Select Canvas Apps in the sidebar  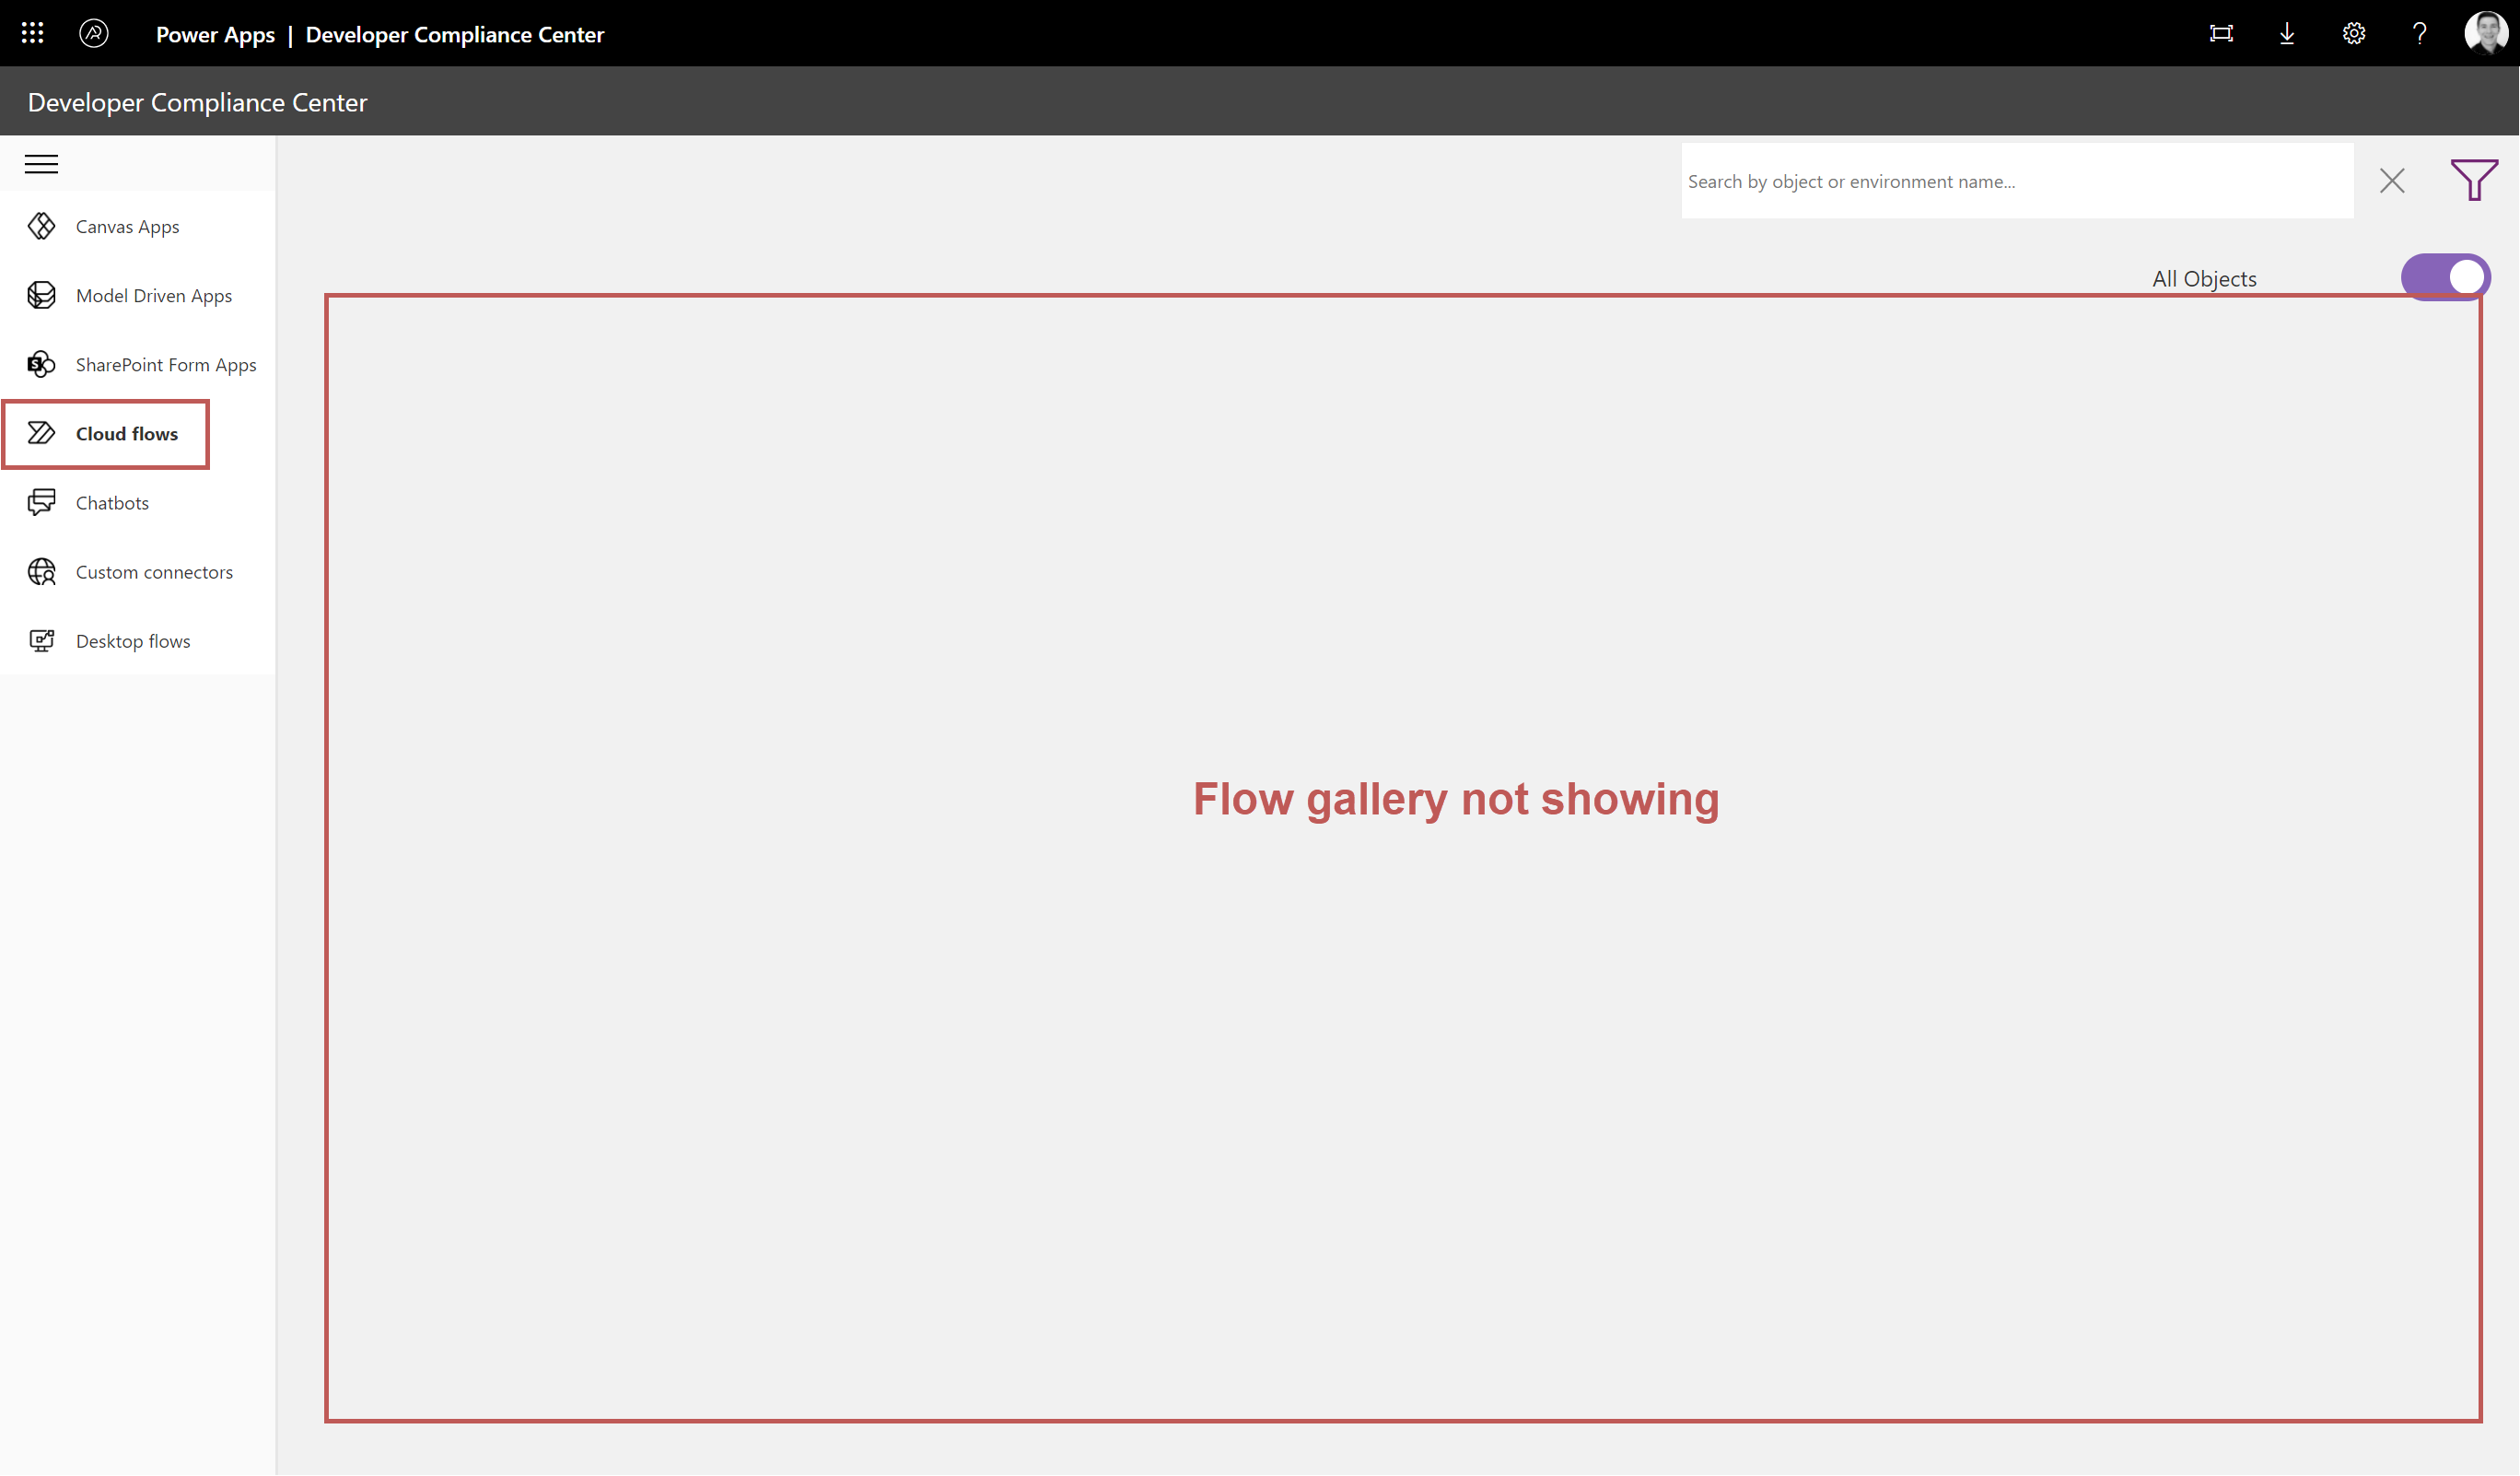pos(127,226)
